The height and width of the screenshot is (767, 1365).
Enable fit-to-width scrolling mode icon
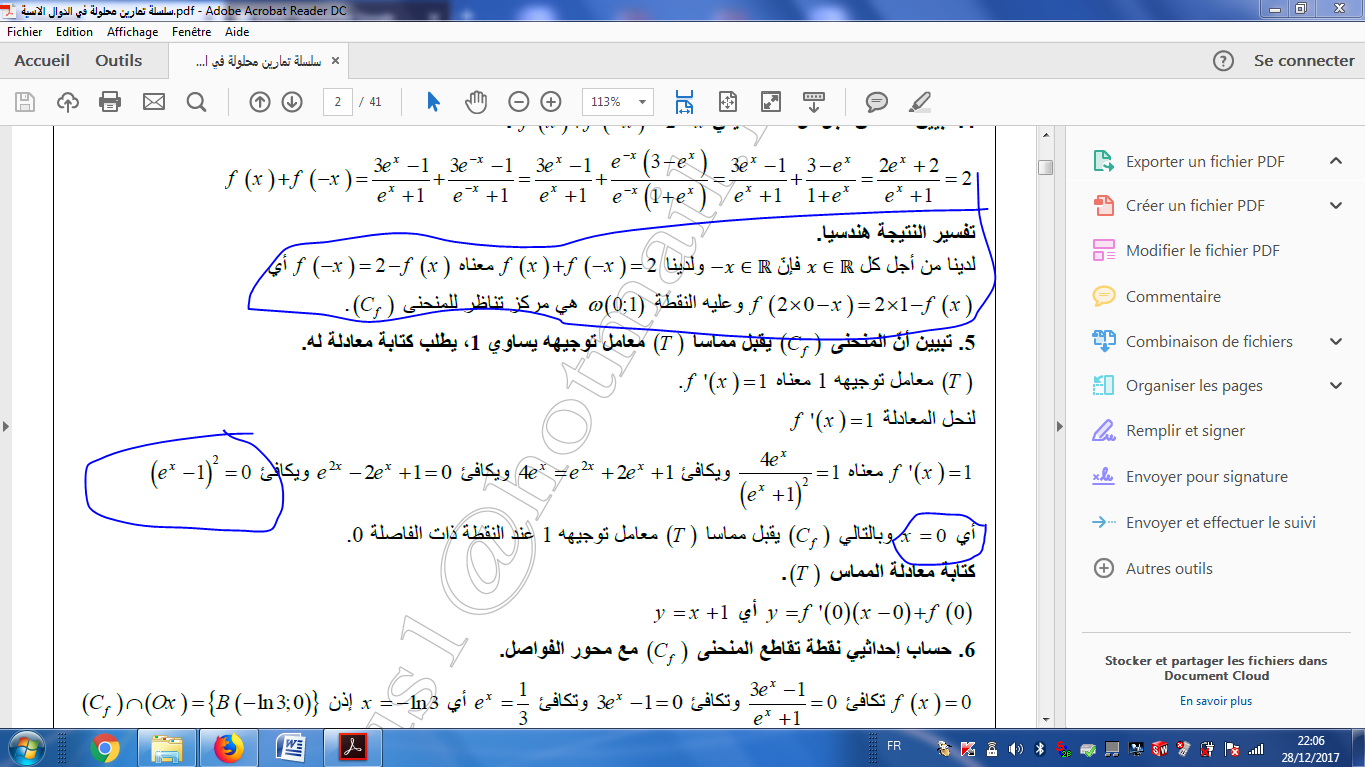coord(685,102)
